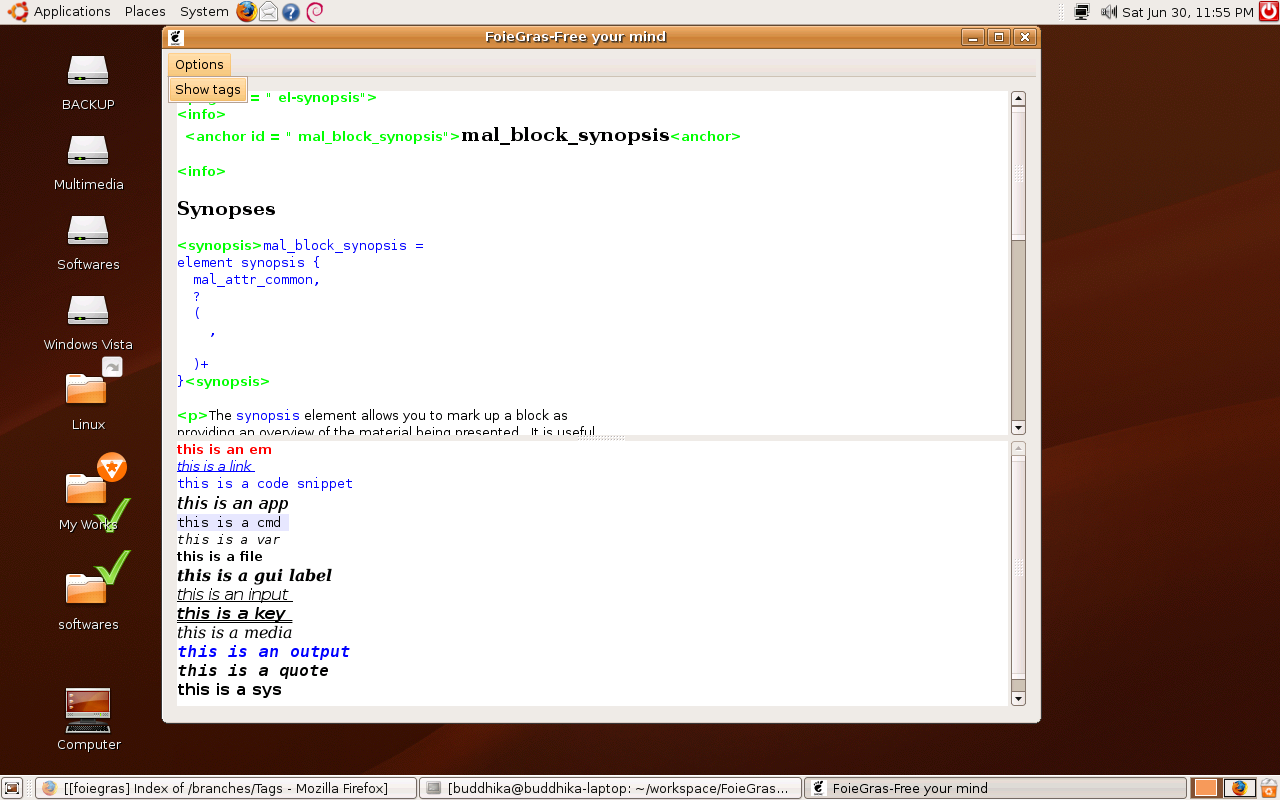Open the Applications menu
Screen dimensions: 1280x800
tap(72, 11)
